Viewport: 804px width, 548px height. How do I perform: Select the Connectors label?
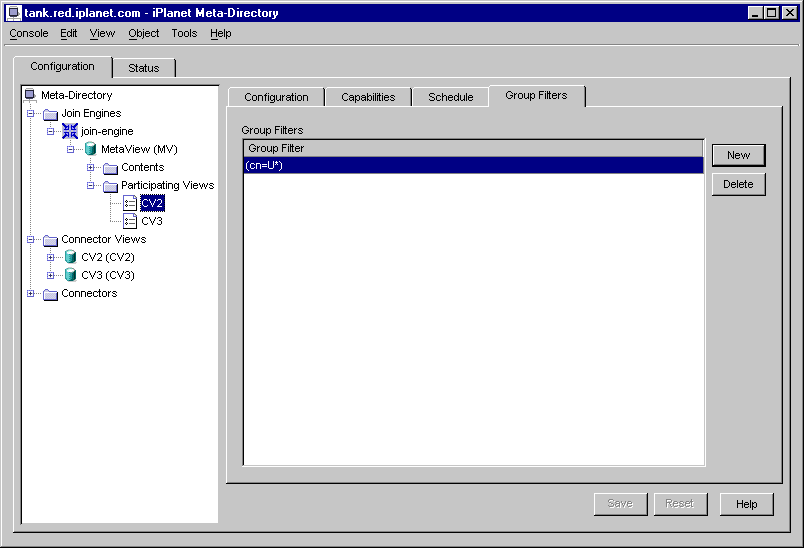(89, 293)
